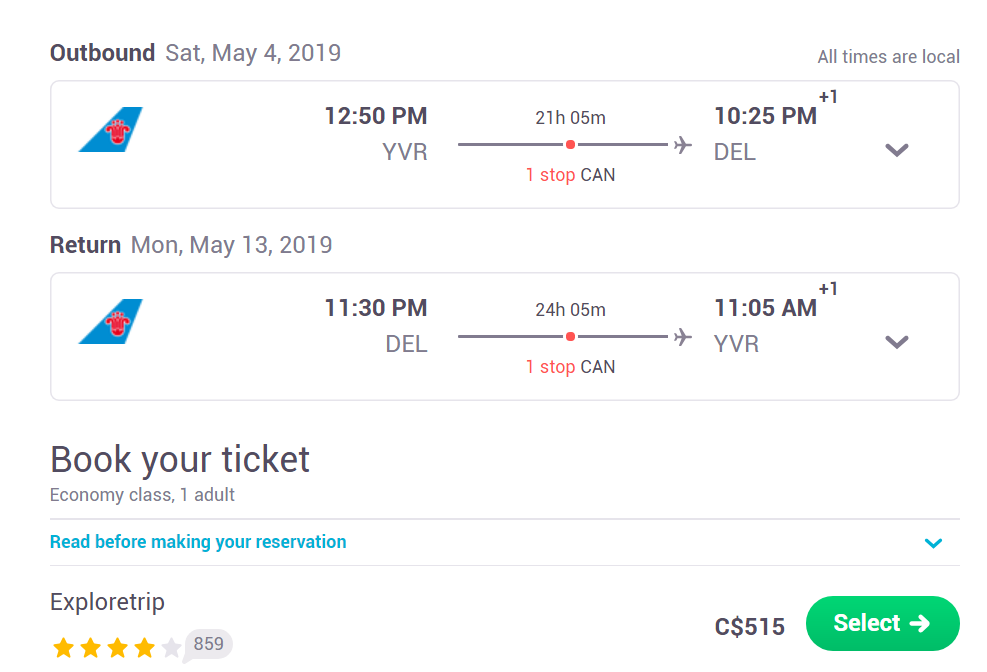This screenshot has height=672, width=987.
Task: Expand outbound flight details chevron
Action: [x=896, y=150]
